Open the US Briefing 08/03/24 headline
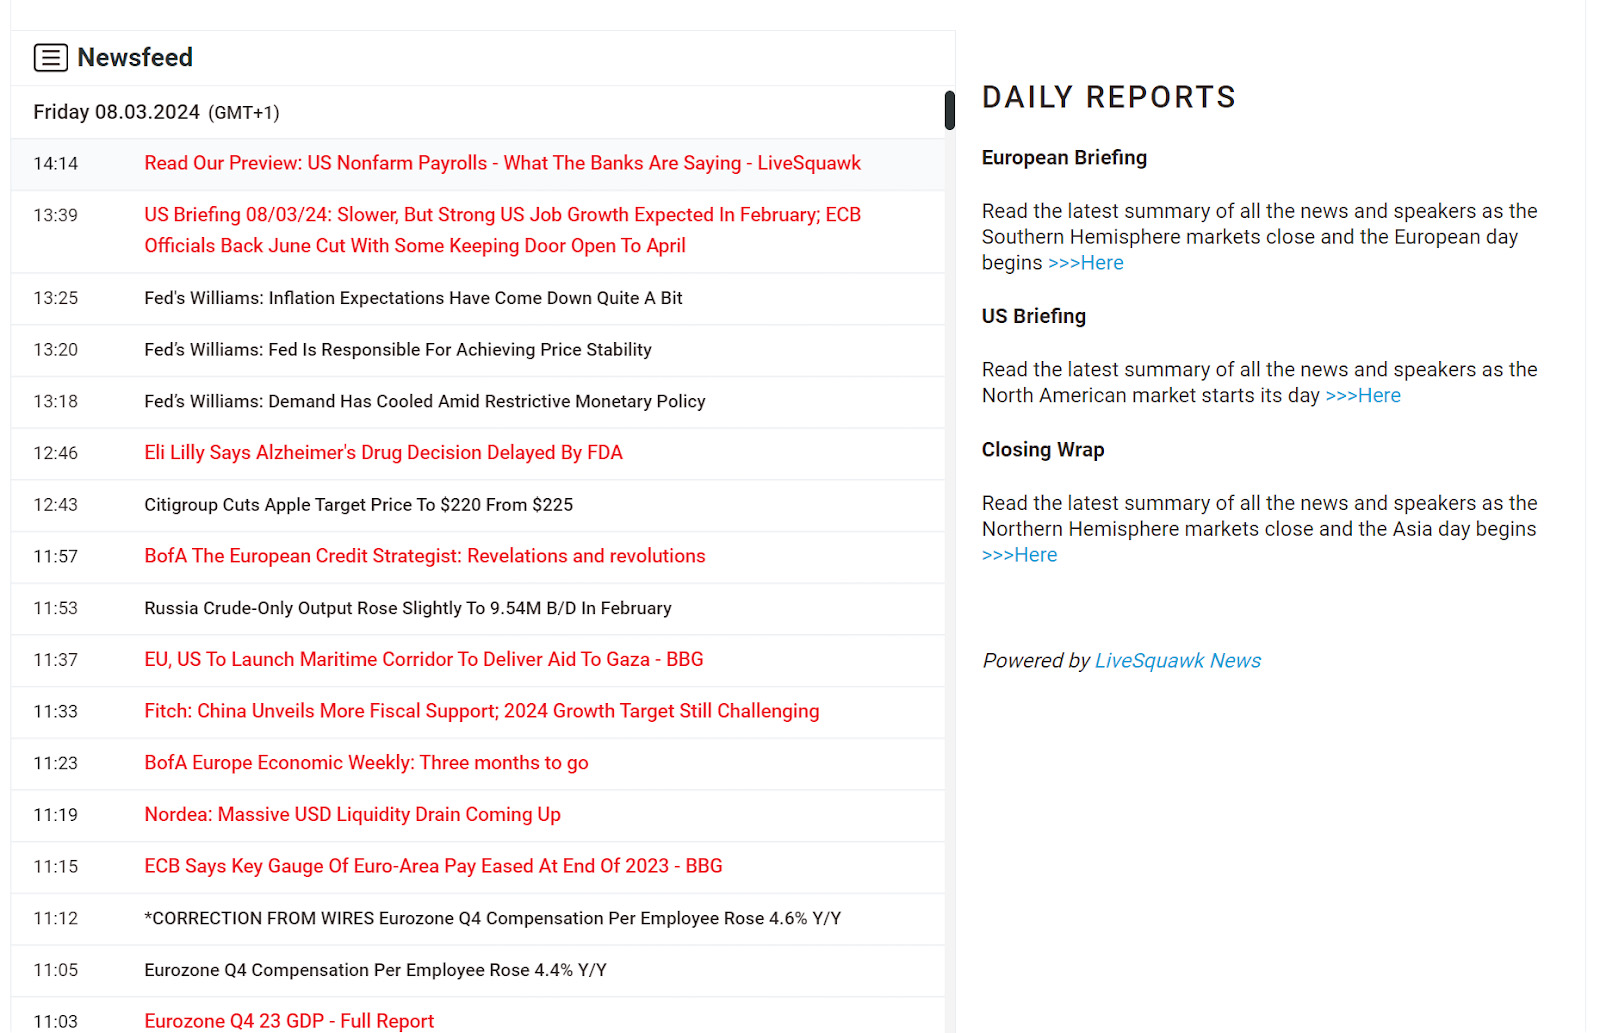Viewport: 1600px width, 1033px height. 502,230
